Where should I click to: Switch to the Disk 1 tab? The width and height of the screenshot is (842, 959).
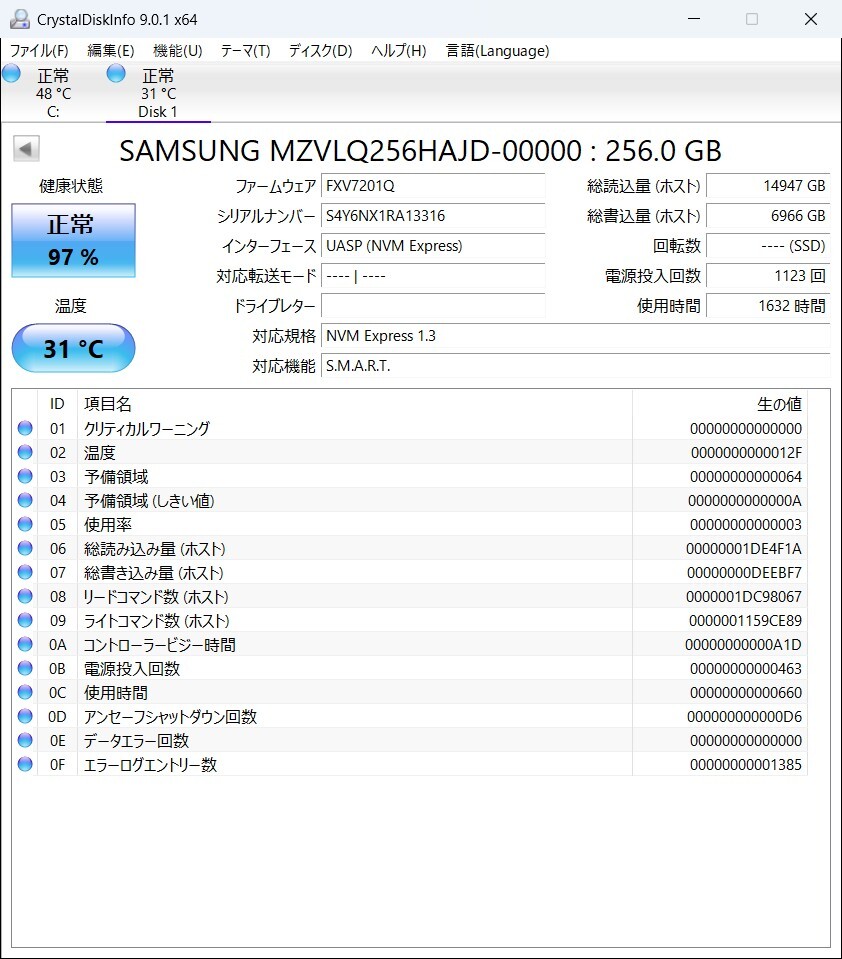pos(158,95)
